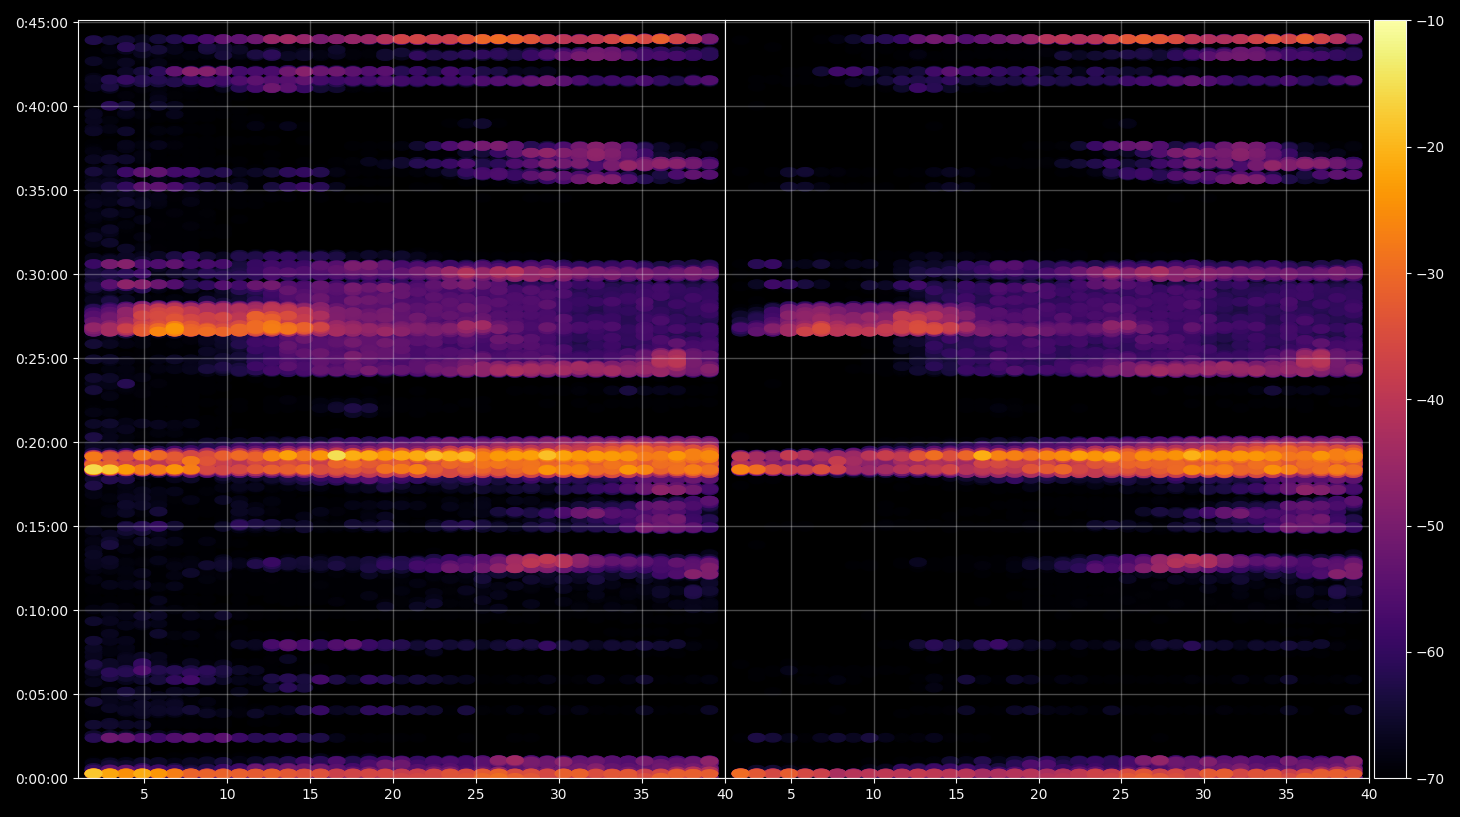Click x-axis tick 5 under the right heatmap
Image resolution: width=1460 pixels, height=817 pixels.
point(791,795)
